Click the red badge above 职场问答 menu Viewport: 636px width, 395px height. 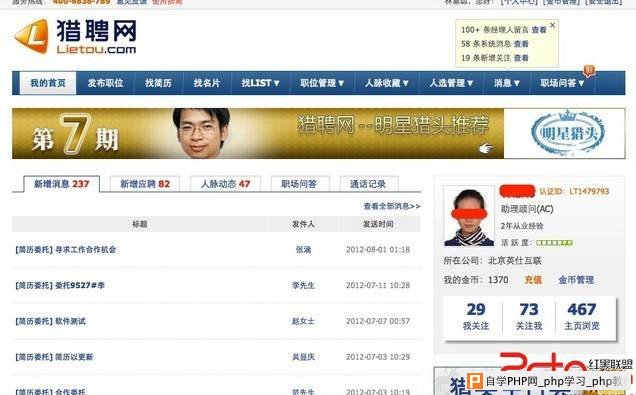[589, 71]
